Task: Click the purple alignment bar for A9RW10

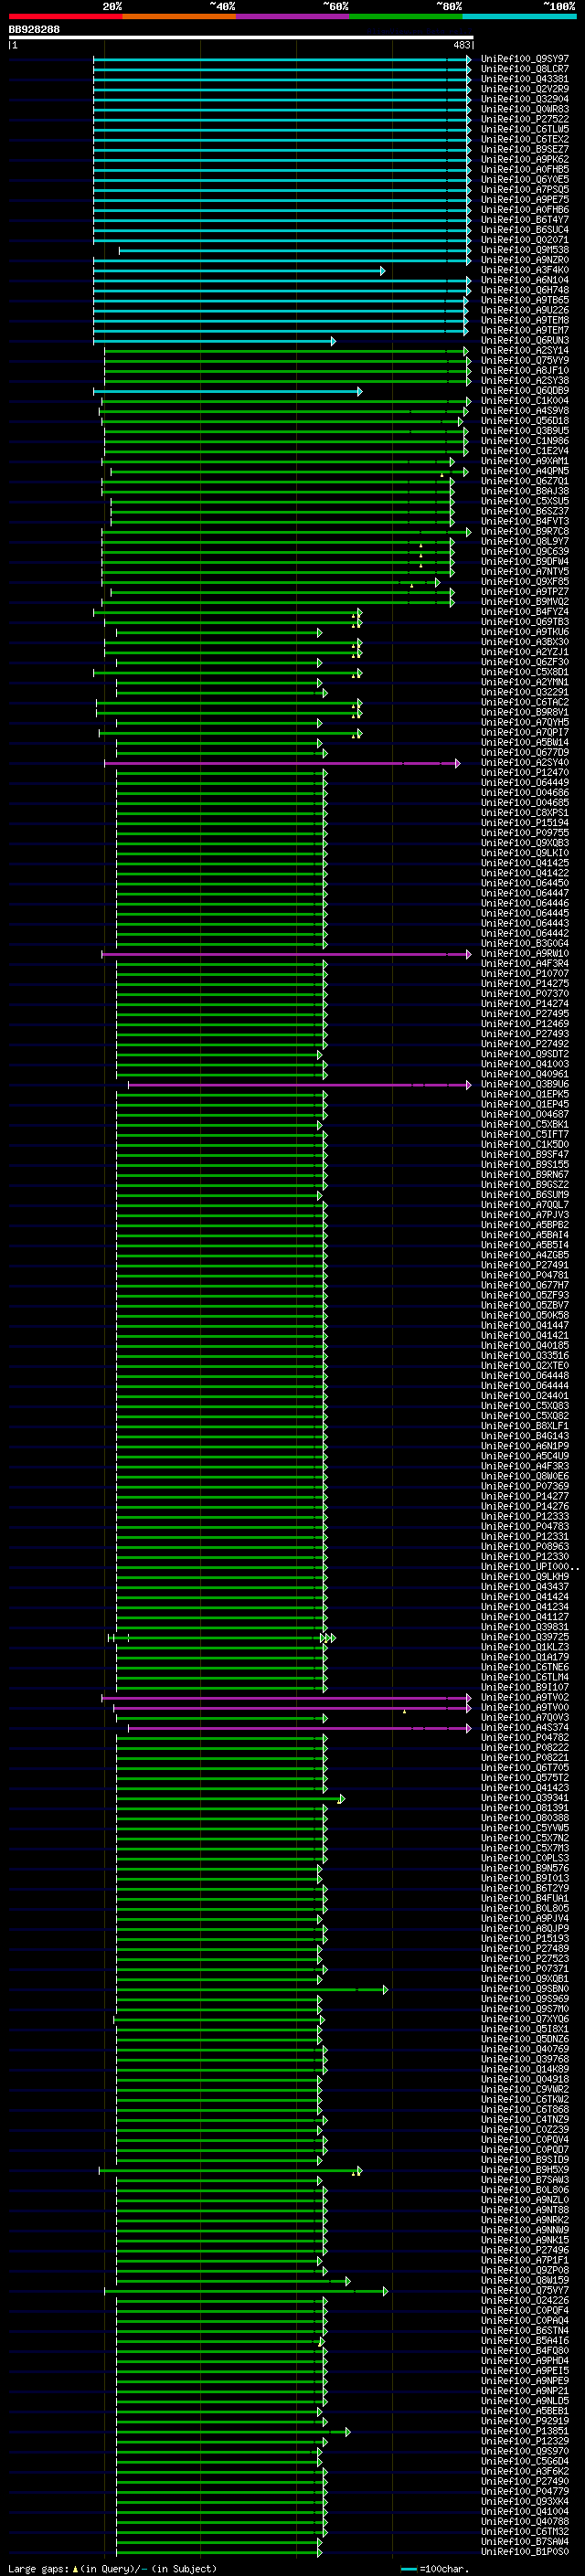Action: pyautogui.click(x=286, y=954)
